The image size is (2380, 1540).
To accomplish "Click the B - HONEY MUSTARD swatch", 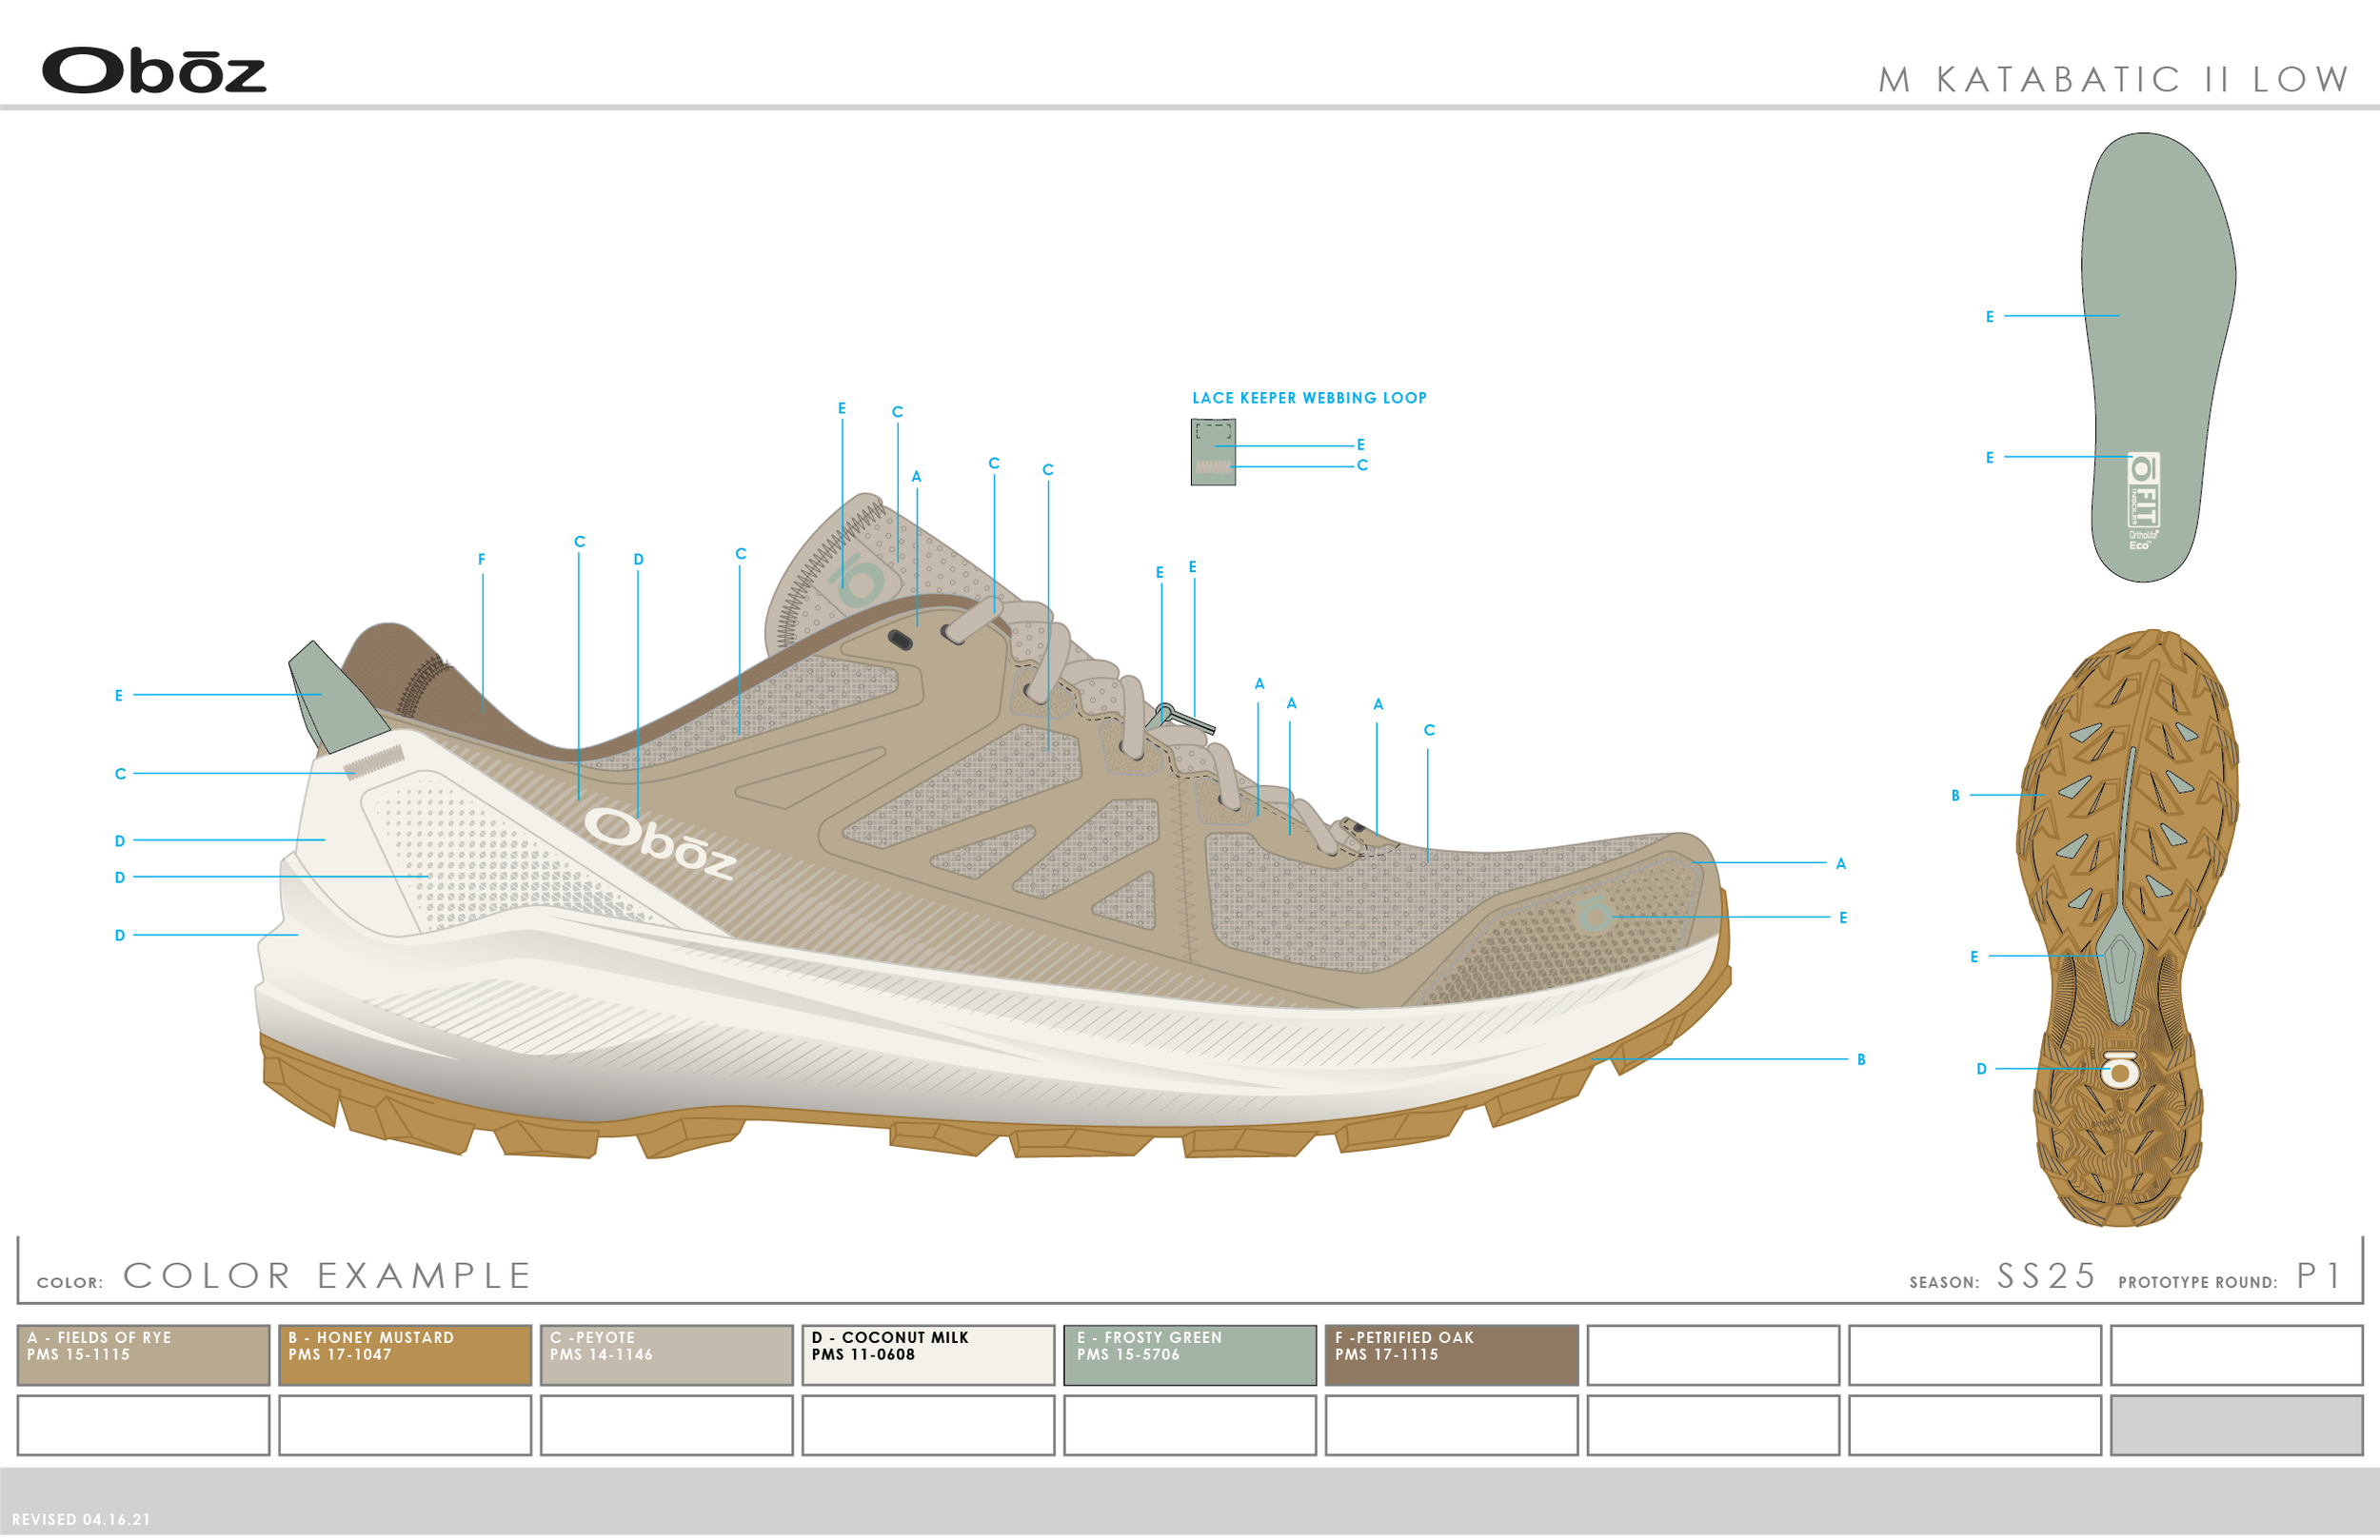I will tap(405, 1355).
